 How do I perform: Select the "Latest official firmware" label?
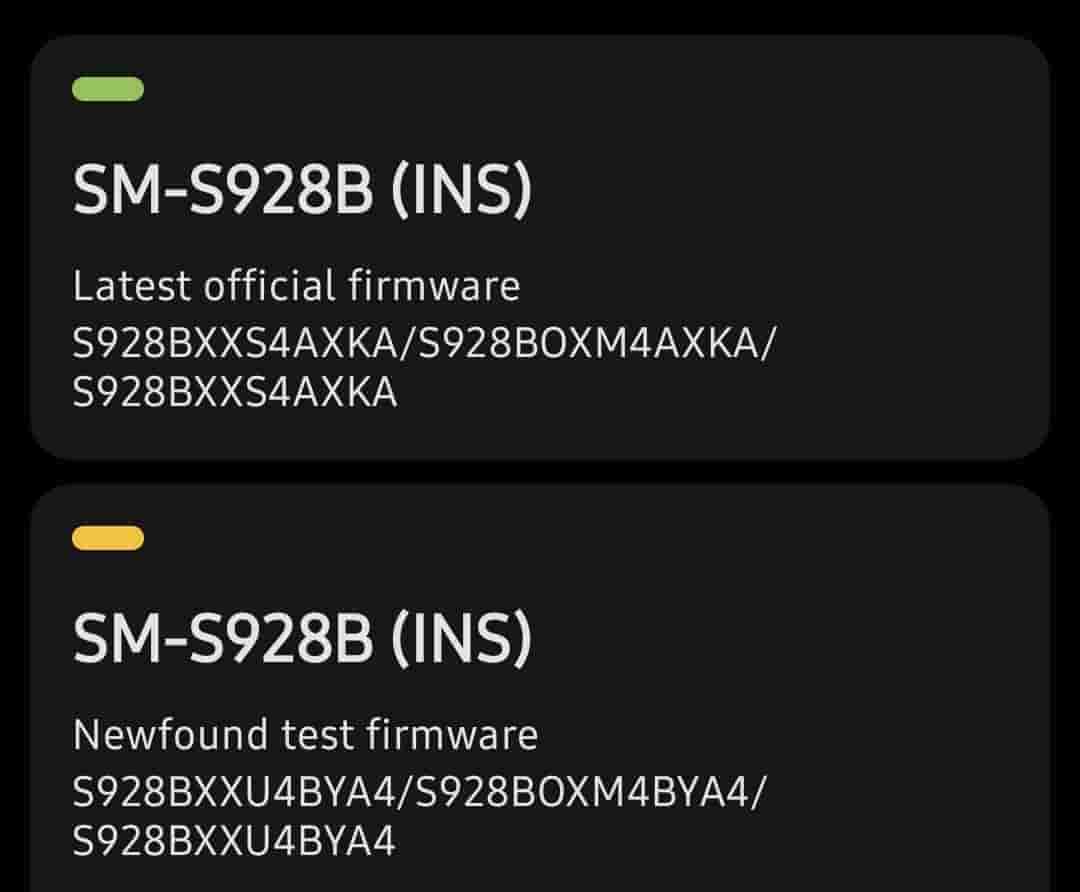296,287
